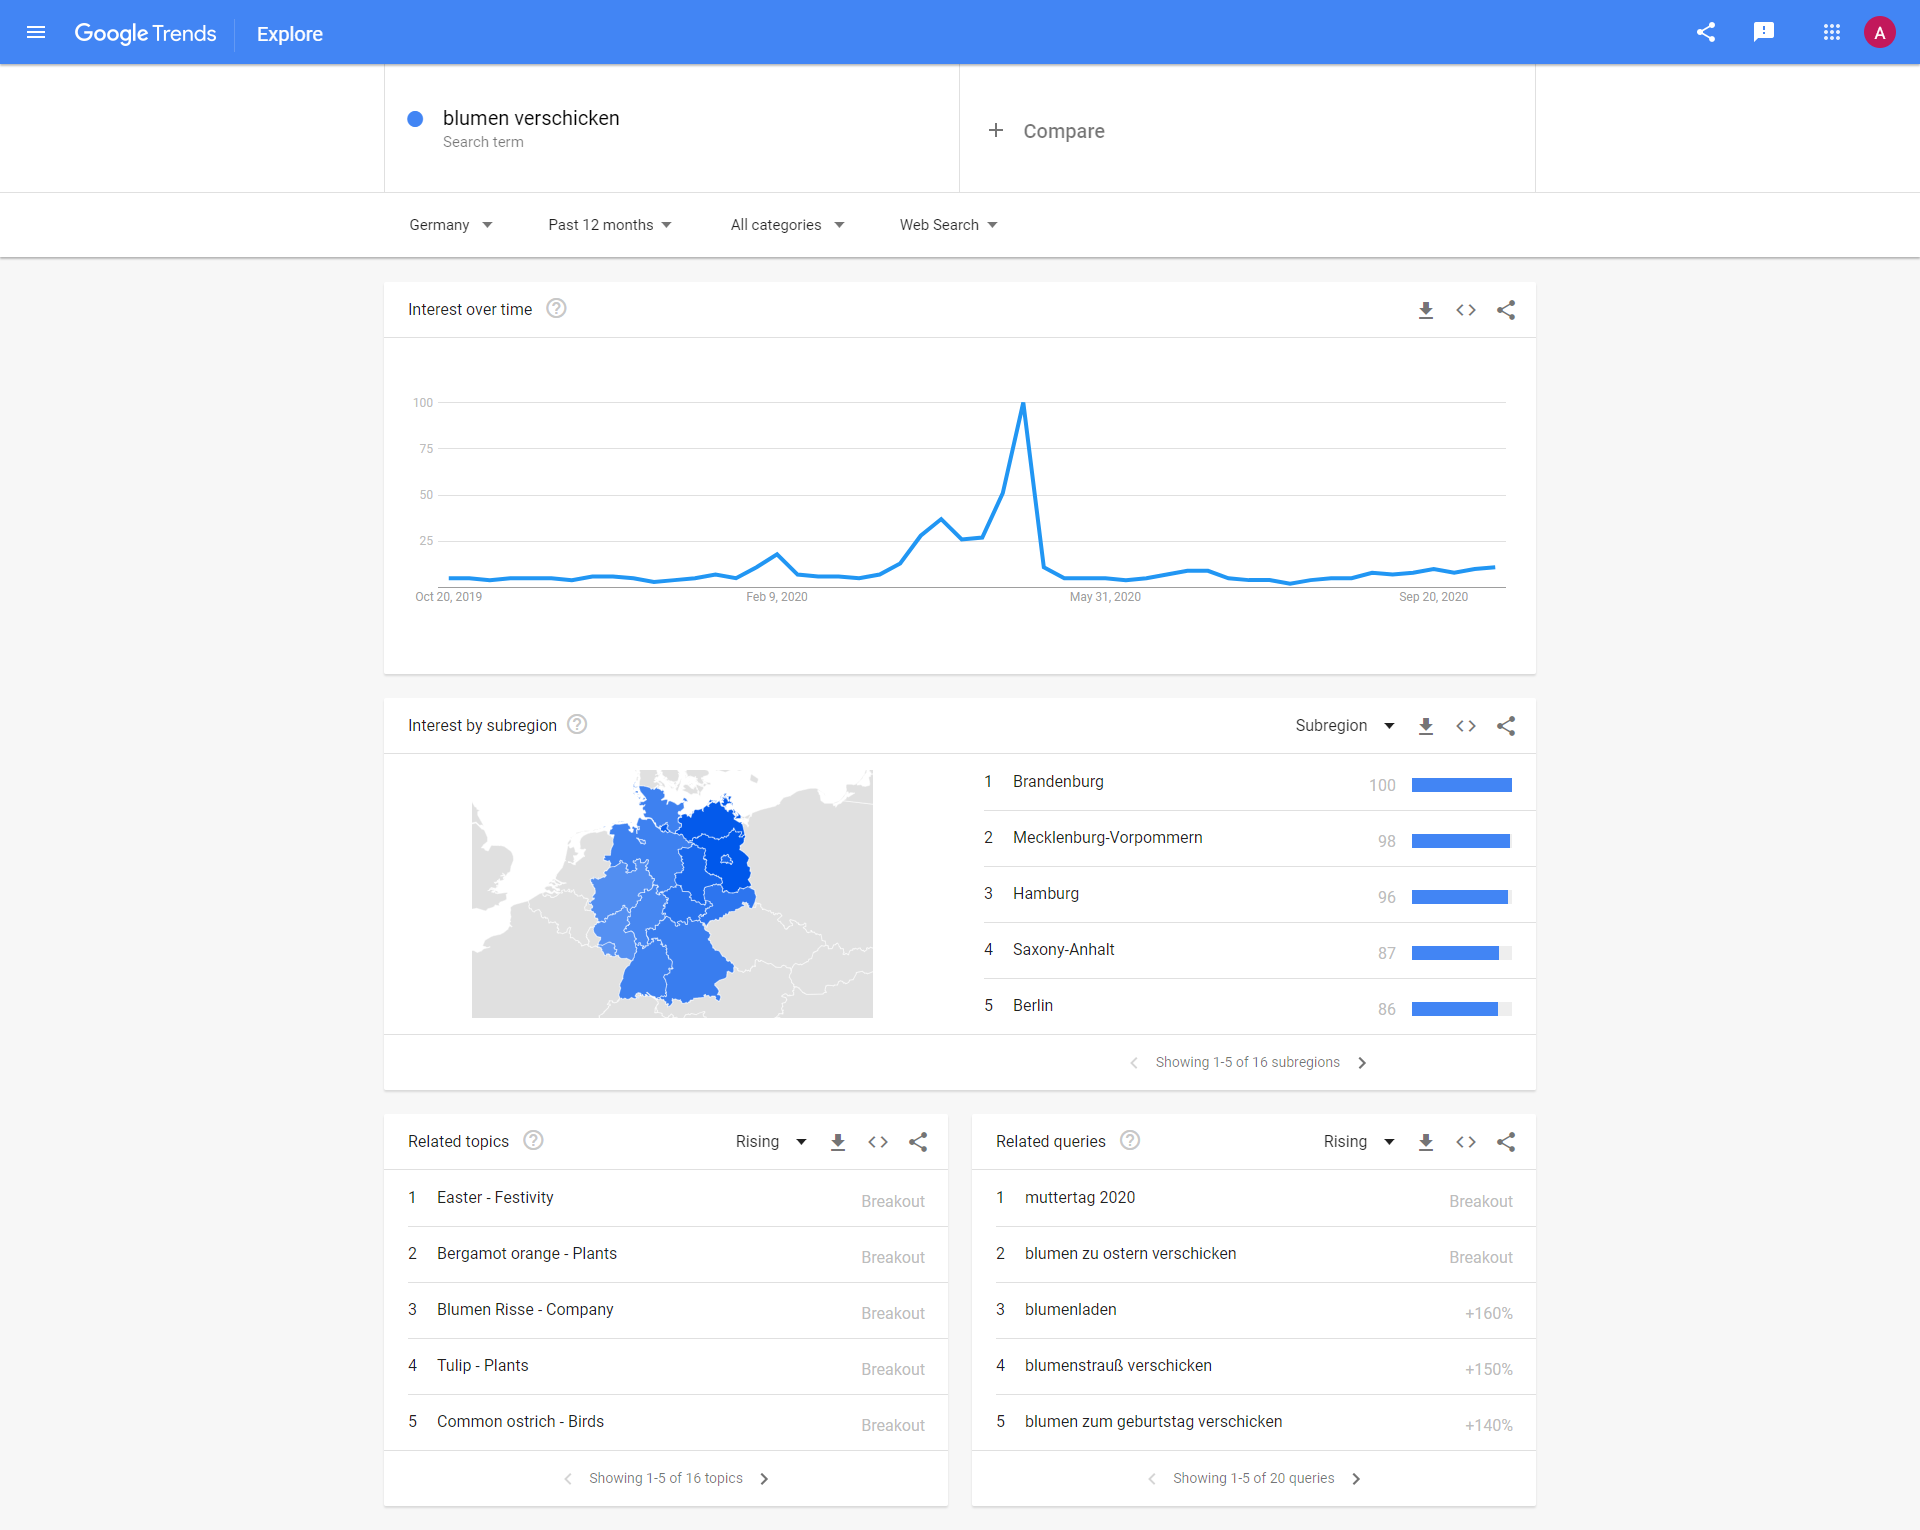Screen dimensions: 1920x1530
Task: Click the blue bar for Saxony-Anhalt
Action: tap(1455, 953)
